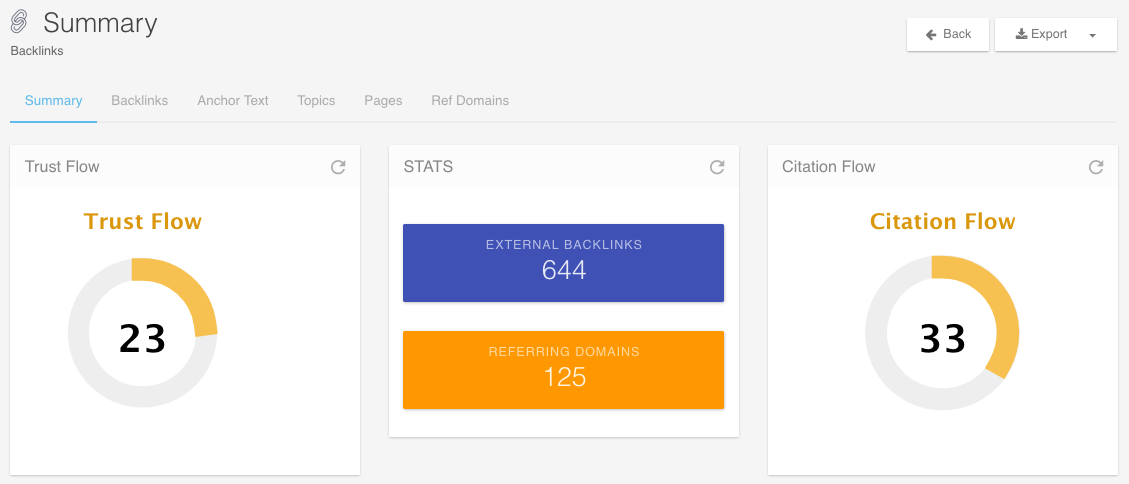This screenshot has height=484, width=1129.
Task: Open the Export dropdown caret
Action: pyautogui.click(x=1092, y=35)
